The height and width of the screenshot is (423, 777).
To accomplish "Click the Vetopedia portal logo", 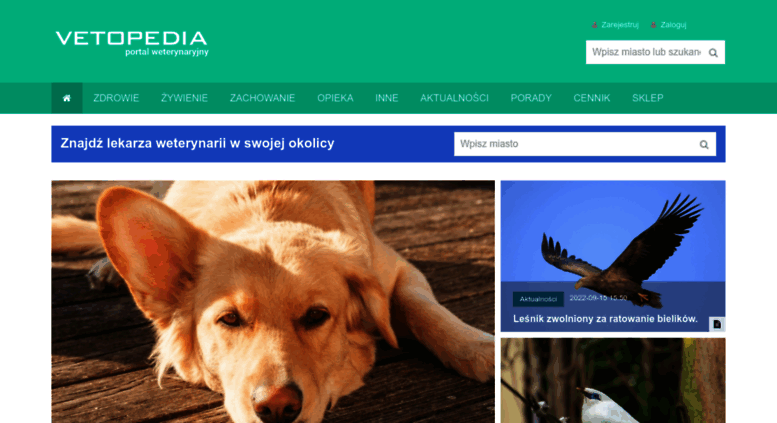I will coord(132,44).
